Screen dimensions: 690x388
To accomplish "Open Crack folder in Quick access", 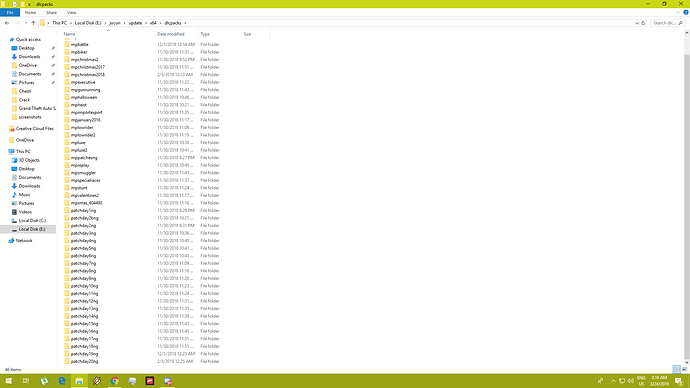I will (x=24, y=100).
